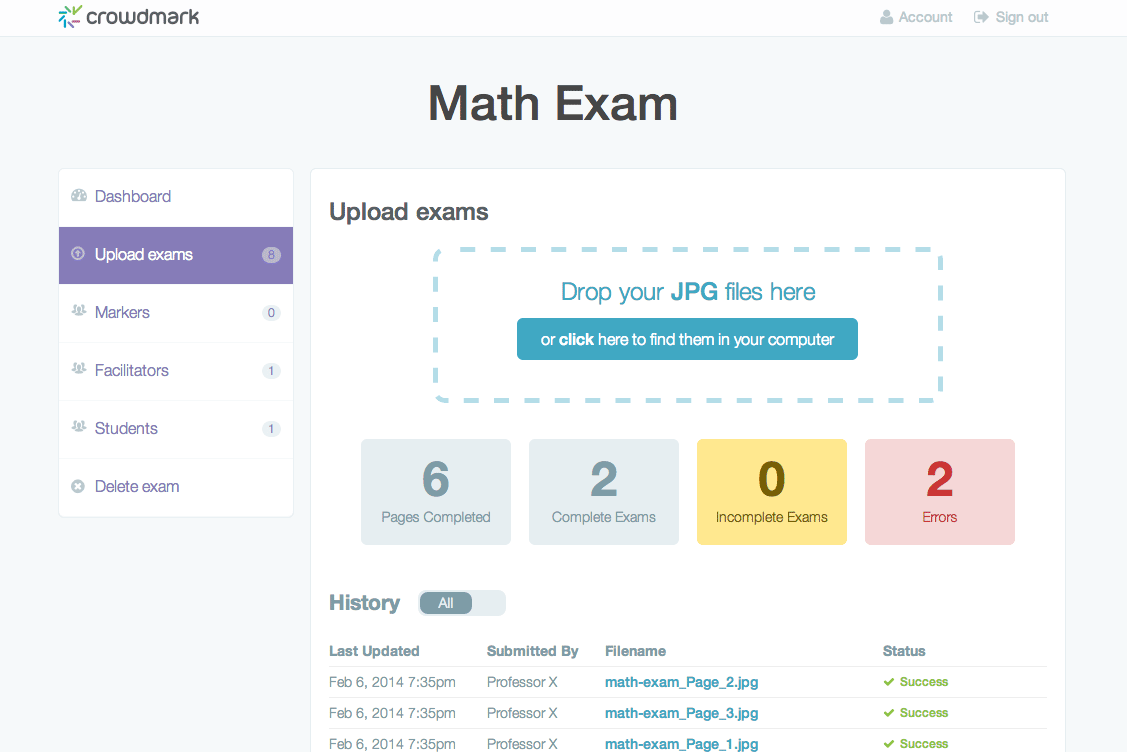Click the Account person icon

tap(886, 17)
